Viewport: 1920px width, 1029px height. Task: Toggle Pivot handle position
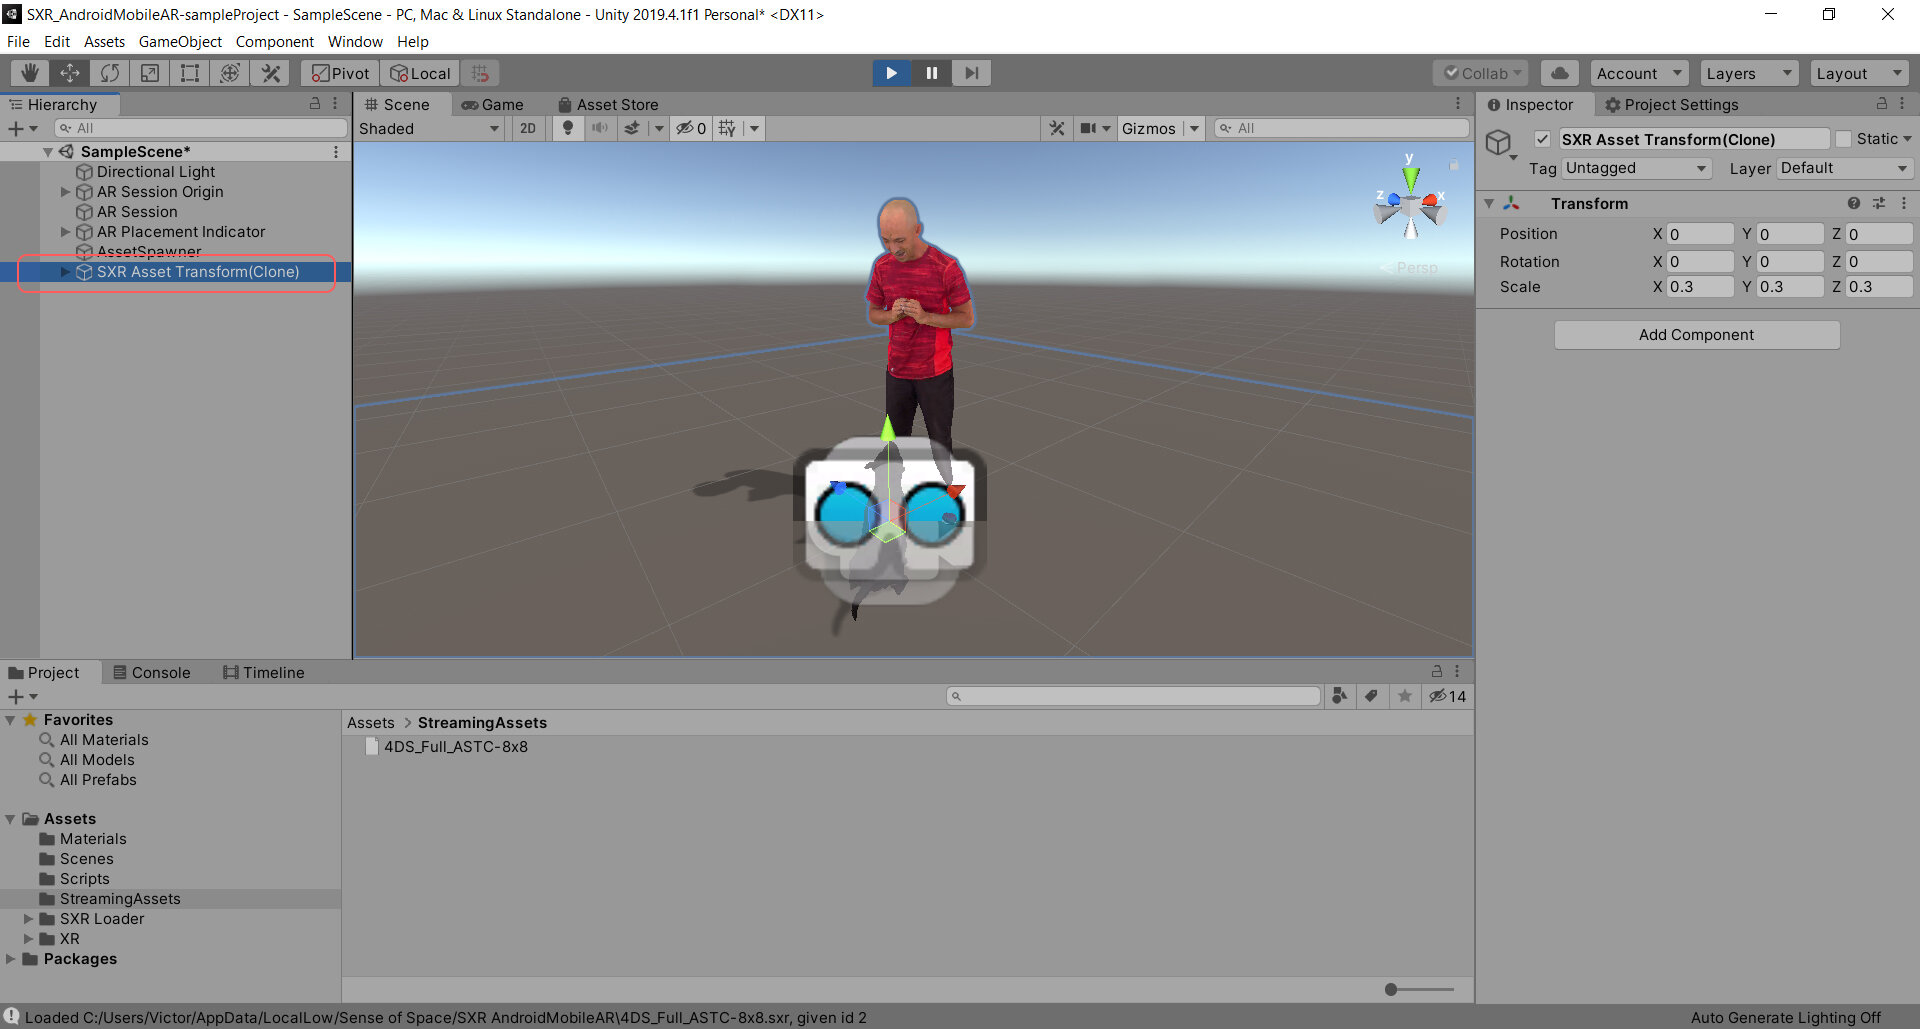tap(340, 73)
